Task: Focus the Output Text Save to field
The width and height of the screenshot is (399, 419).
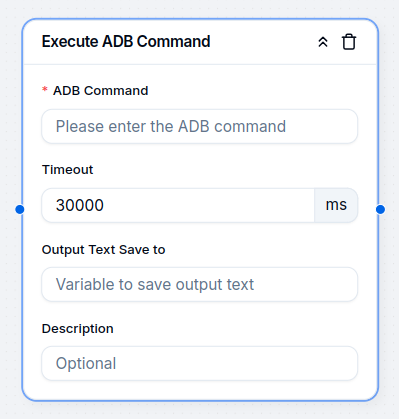Action: 200,284
